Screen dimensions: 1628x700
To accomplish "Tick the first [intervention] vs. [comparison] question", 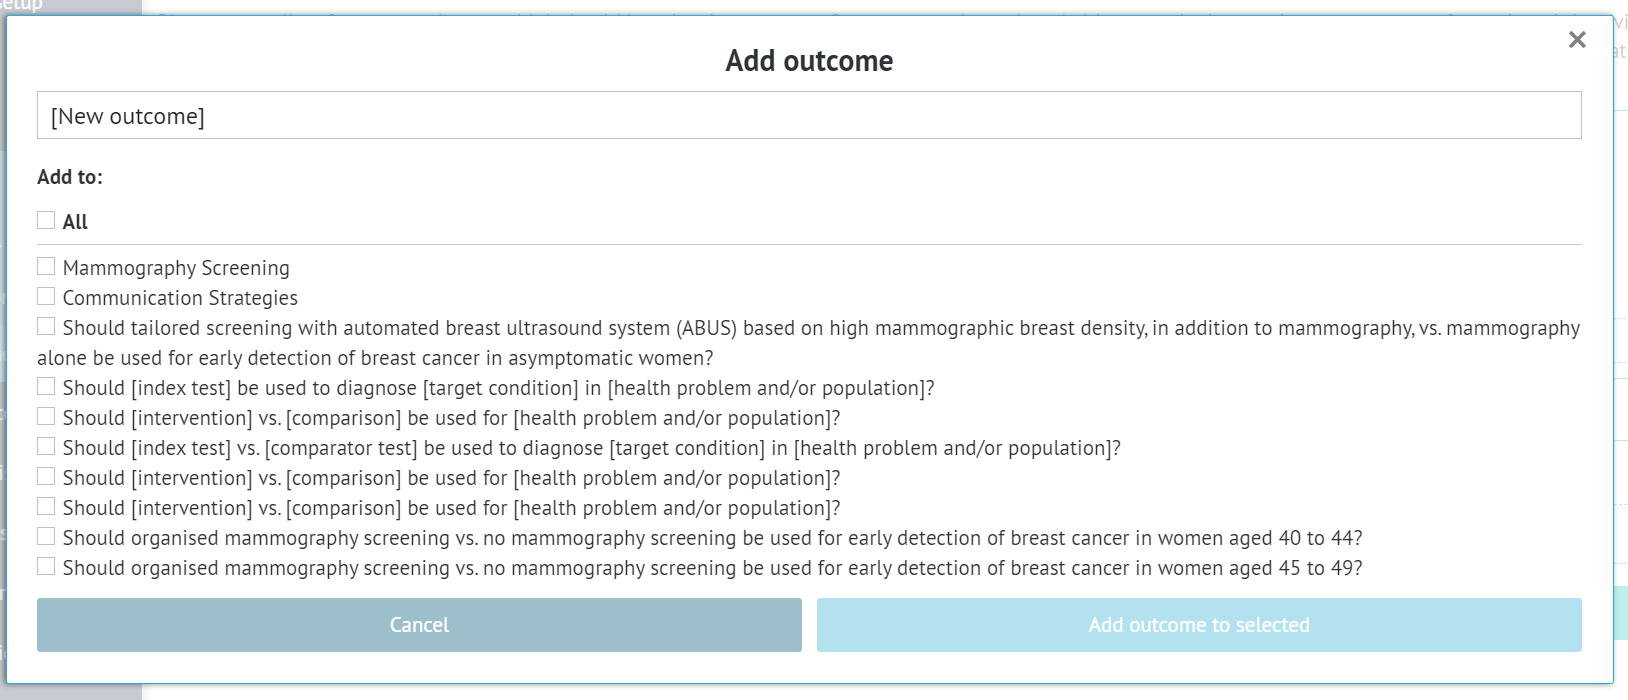I will pyautogui.click(x=45, y=416).
